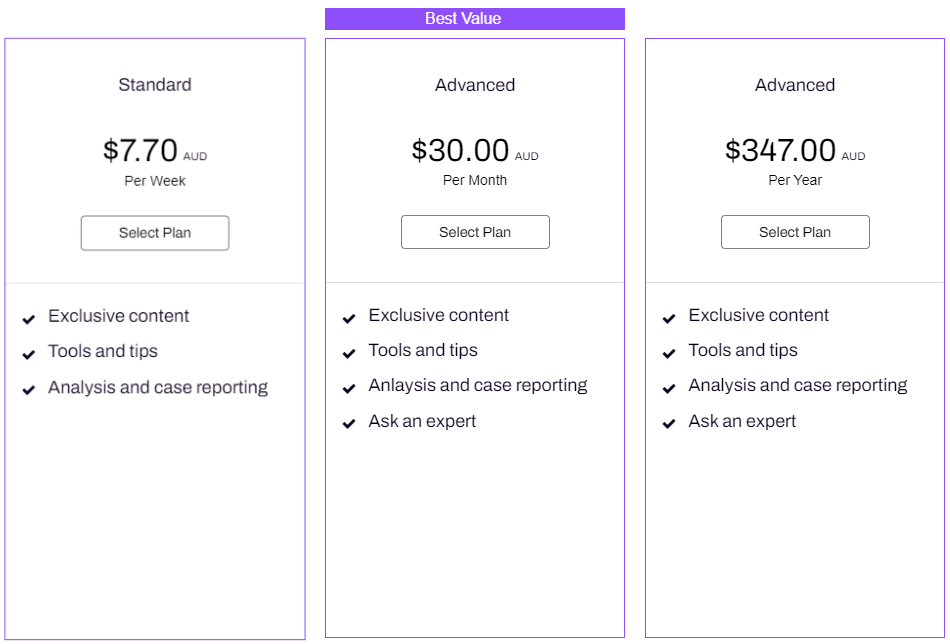Click the $347.00 AUD yearly price
This screenshot has height=644, width=950.
795,151
